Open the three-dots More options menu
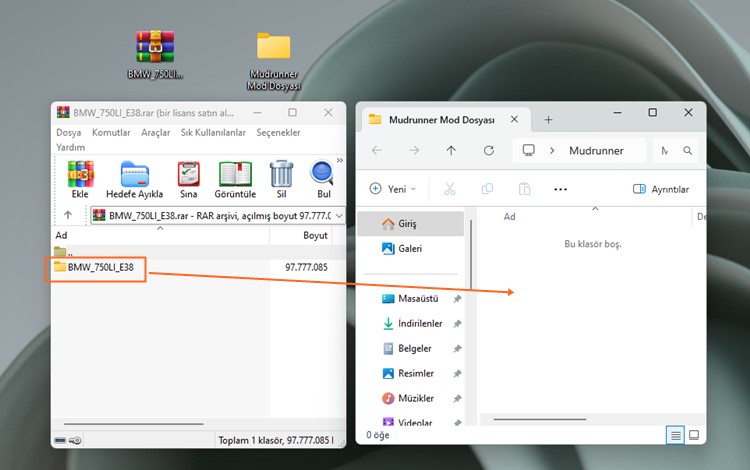Screen dimensions: 750x470 coord(560,189)
